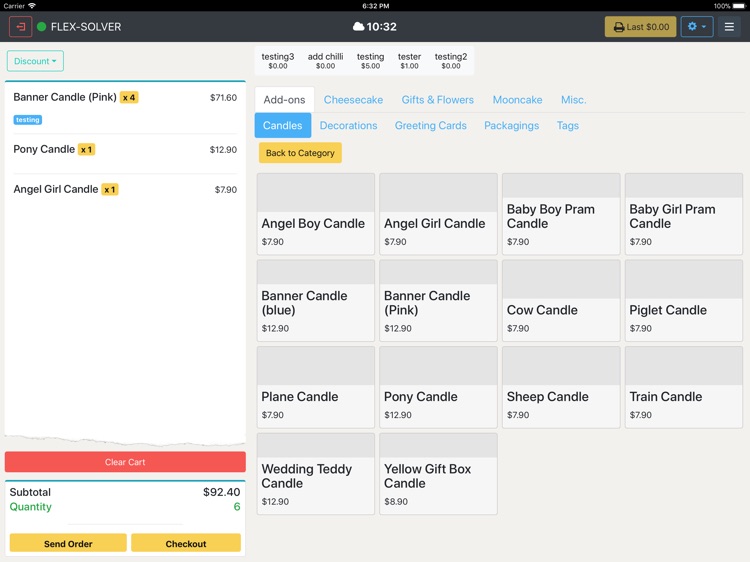Click the 10:32 clock display
This screenshot has width=750, height=562.
pyautogui.click(x=381, y=27)
